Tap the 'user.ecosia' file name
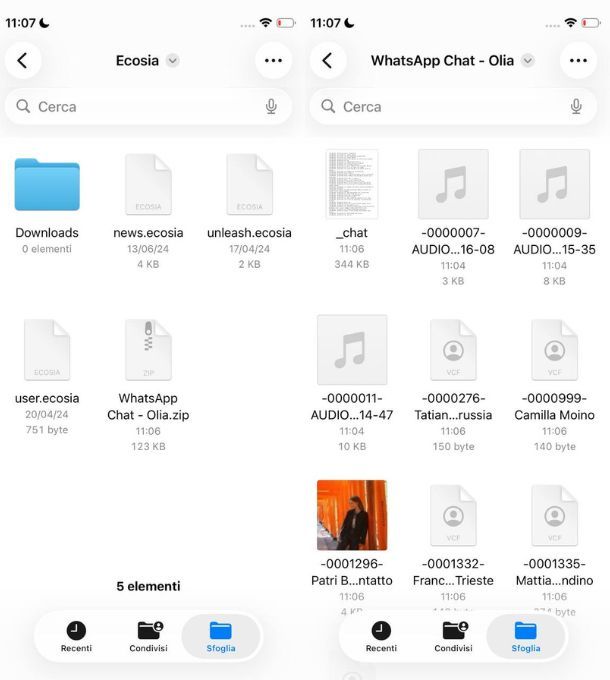The height and width of the screenshot is (680, 610). pos(47,399)
